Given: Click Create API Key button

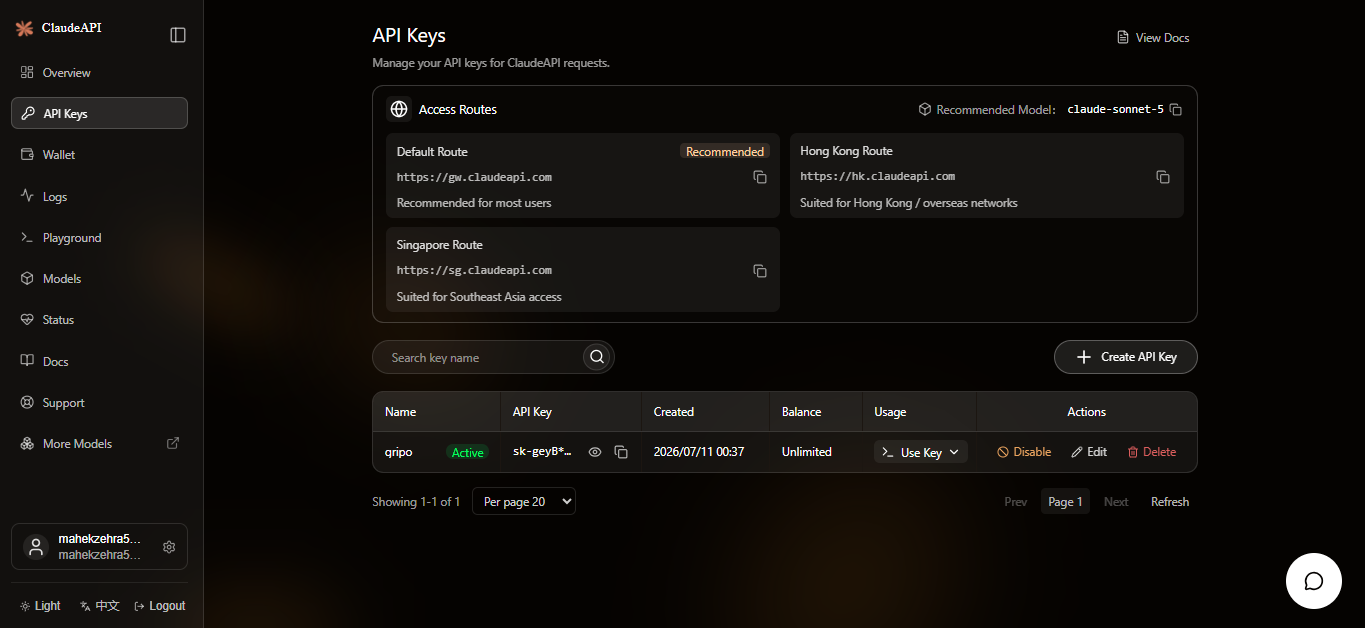Looking at the screenshot, I should coord(1126,357).
